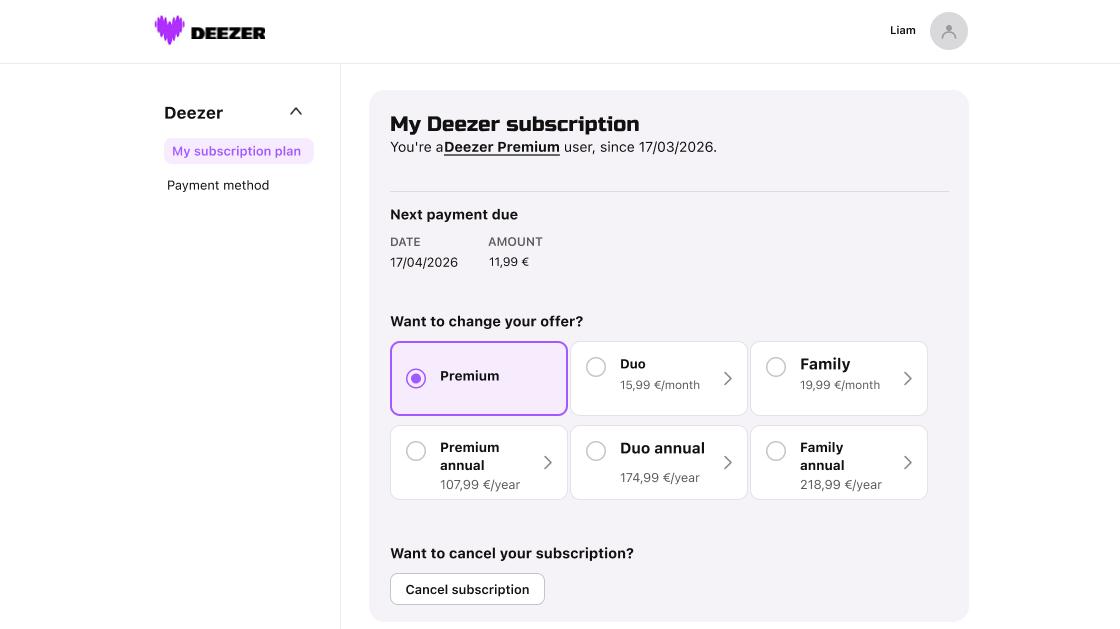The width and height of the screenshot is (1120, 629).
Task: Click the Next payment due heading
Action: [454, 214]
